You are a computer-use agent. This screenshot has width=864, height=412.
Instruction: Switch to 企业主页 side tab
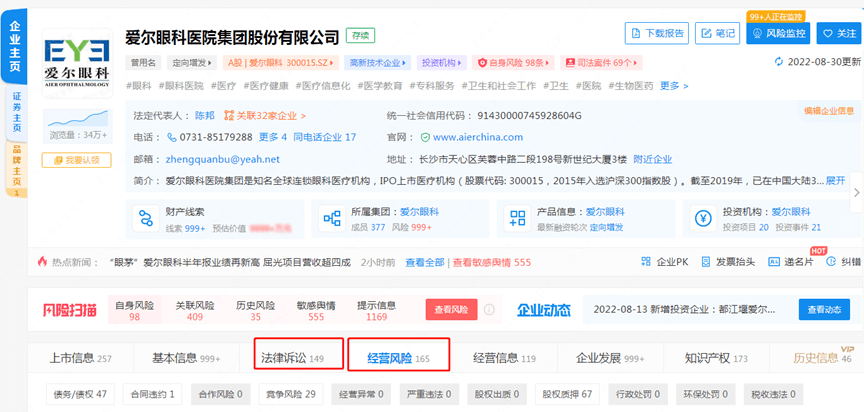pos(15,48)
